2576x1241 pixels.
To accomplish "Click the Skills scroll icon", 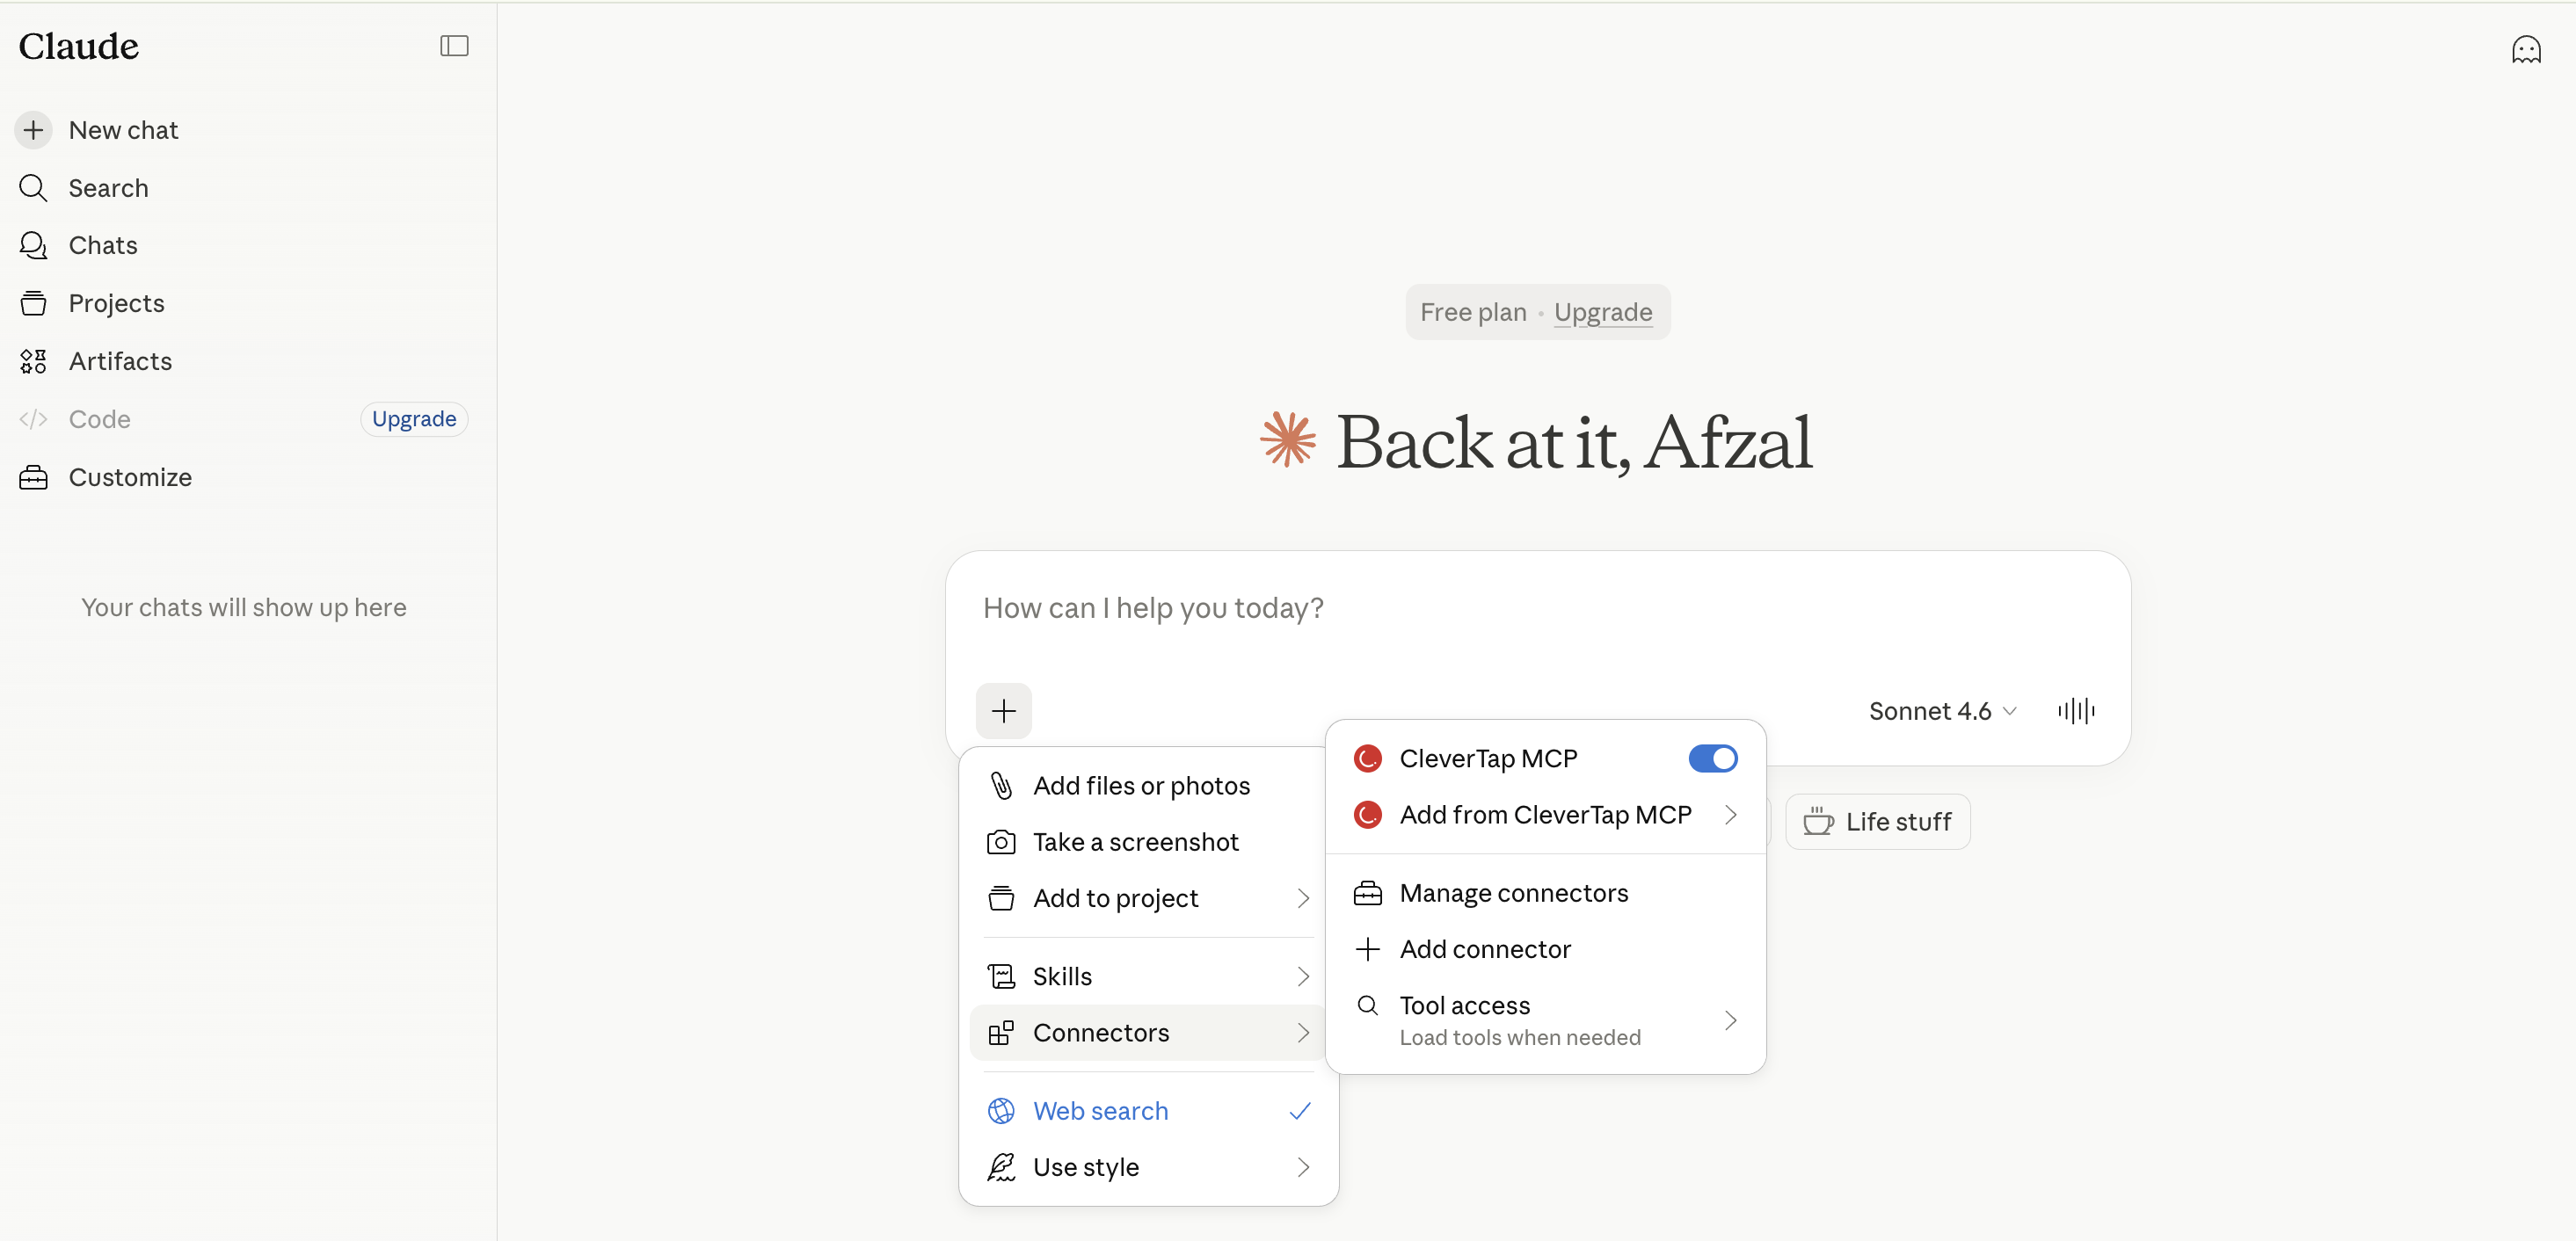I will [x=1001, y=976].
